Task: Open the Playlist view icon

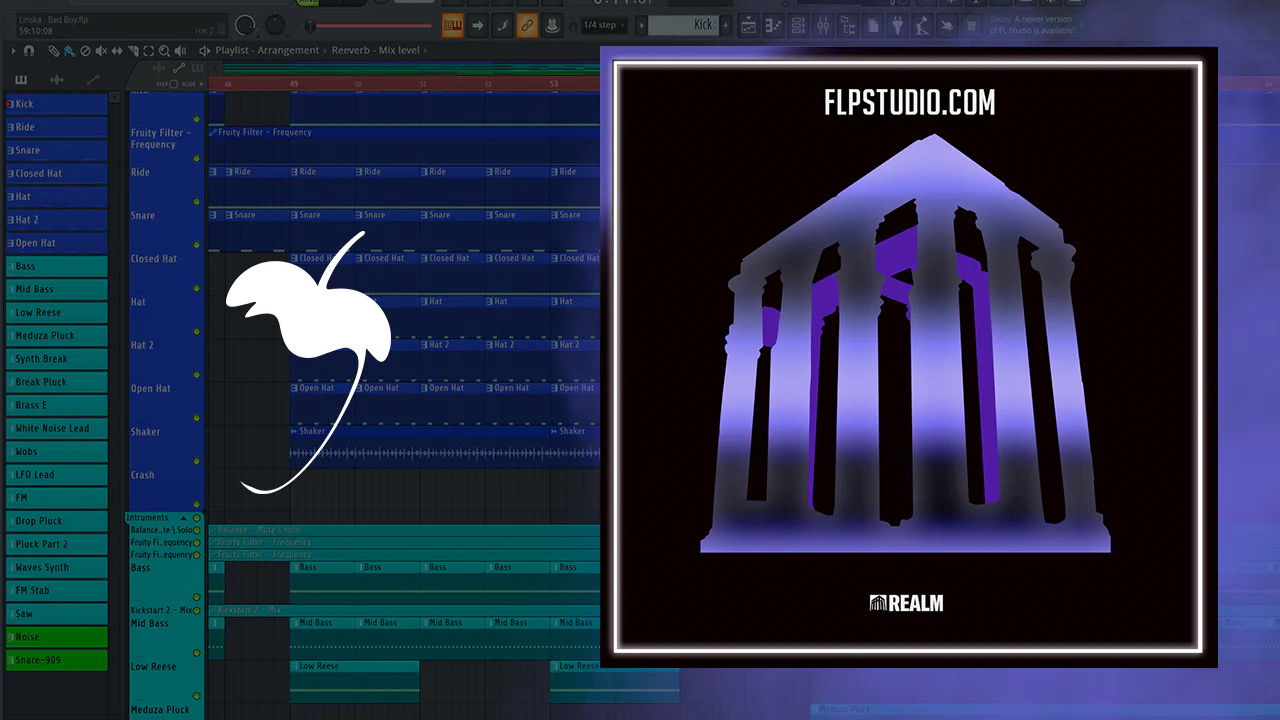Action: [x=748, y=25]
